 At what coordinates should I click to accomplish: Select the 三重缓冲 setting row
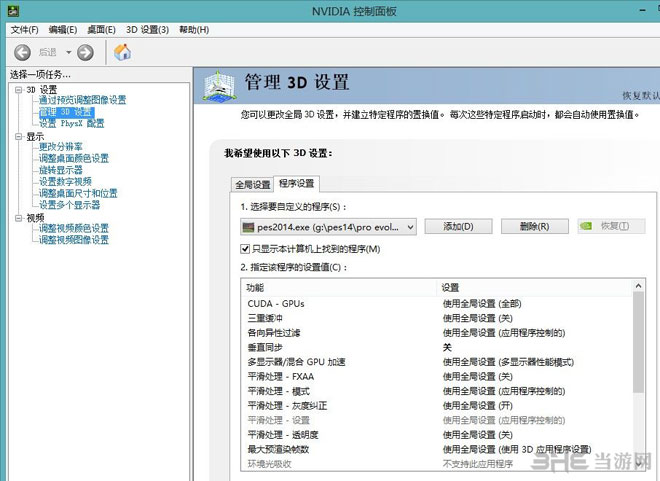[x=436, y=319]
